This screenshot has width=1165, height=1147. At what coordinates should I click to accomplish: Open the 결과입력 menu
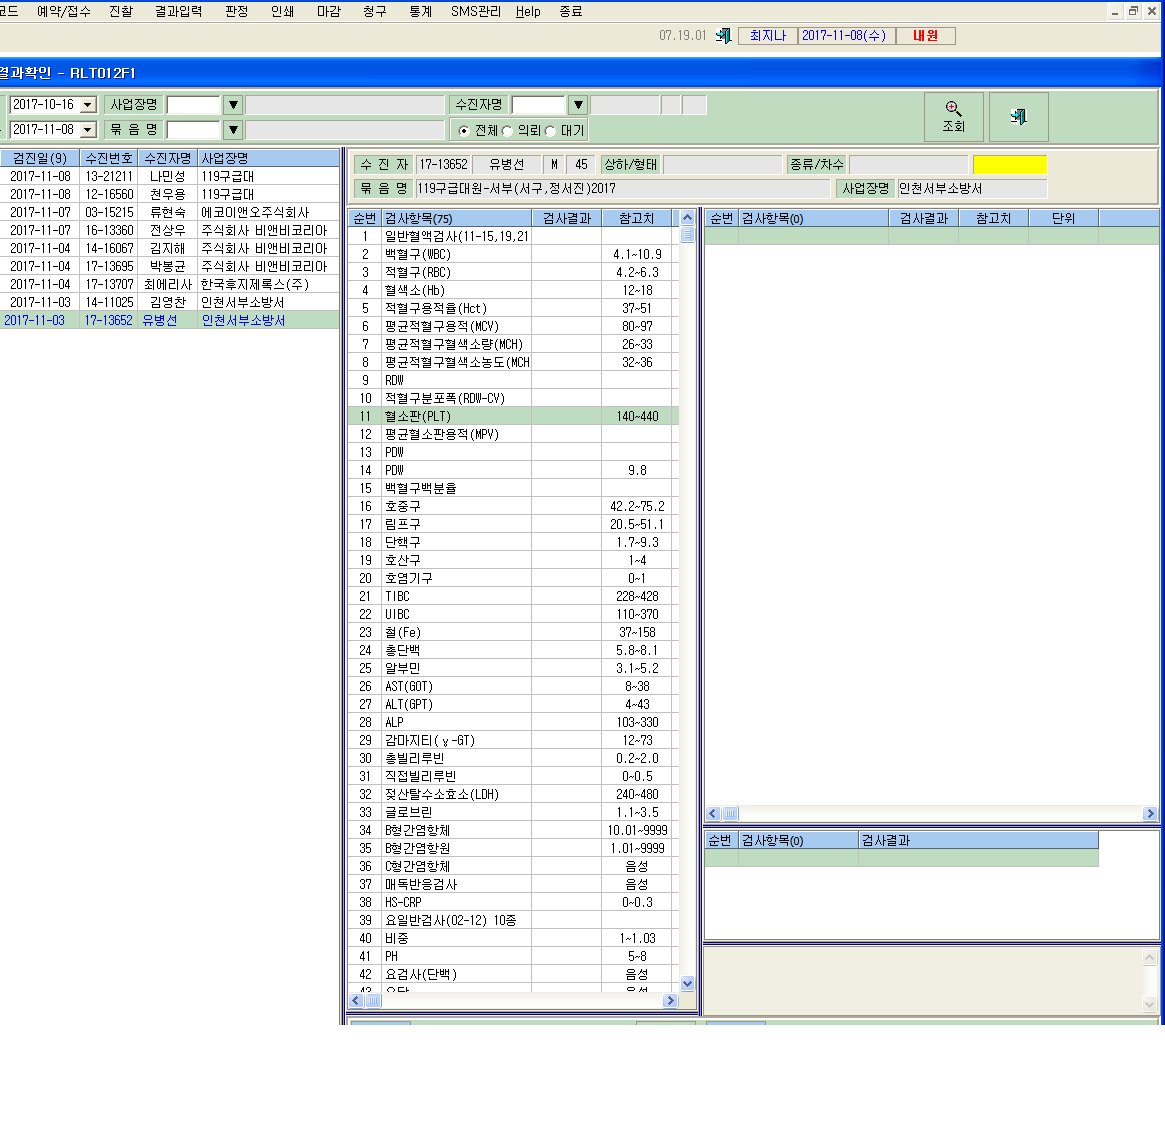tap(178, 11)
